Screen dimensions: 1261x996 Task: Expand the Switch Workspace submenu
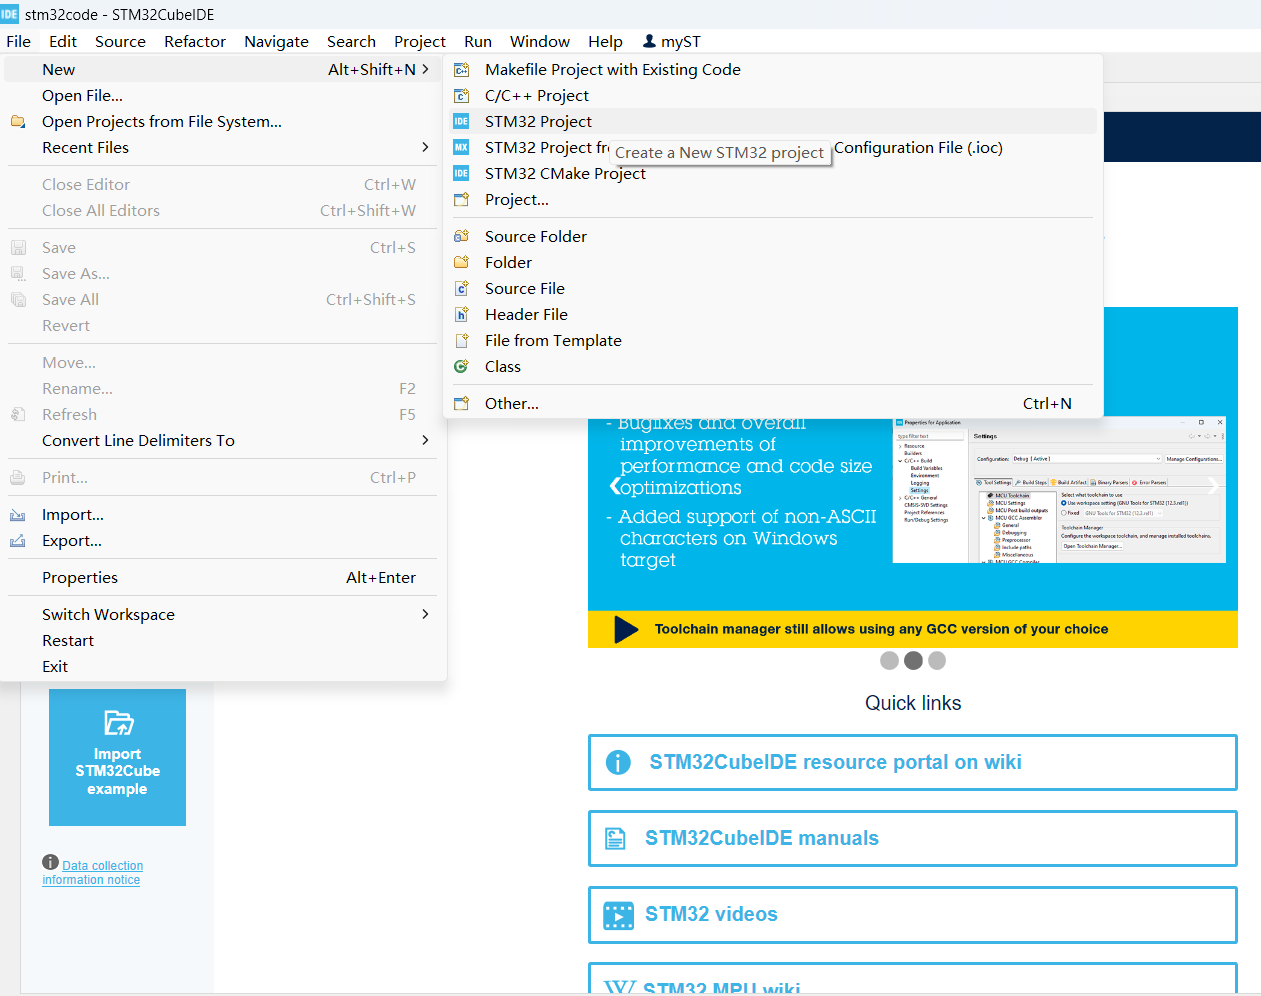coord(426,615)
